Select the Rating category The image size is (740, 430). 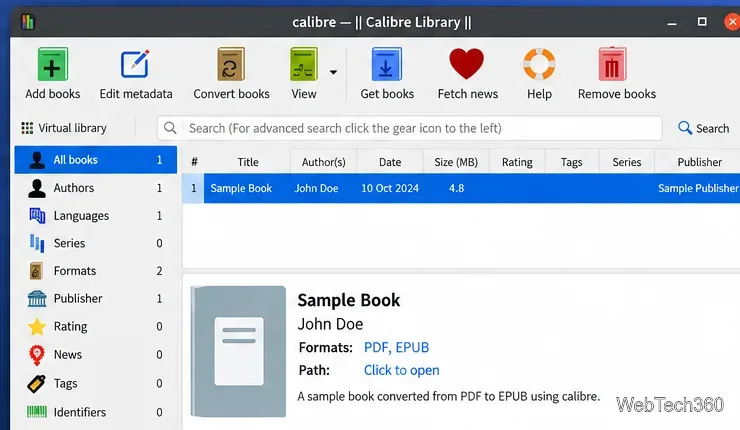(96, 327)
